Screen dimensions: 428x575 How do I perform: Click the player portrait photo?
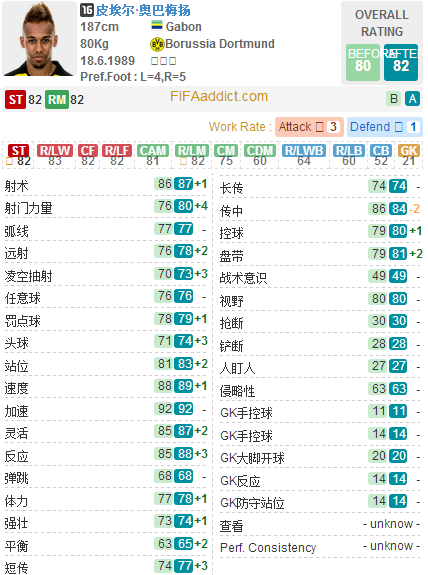39,38
